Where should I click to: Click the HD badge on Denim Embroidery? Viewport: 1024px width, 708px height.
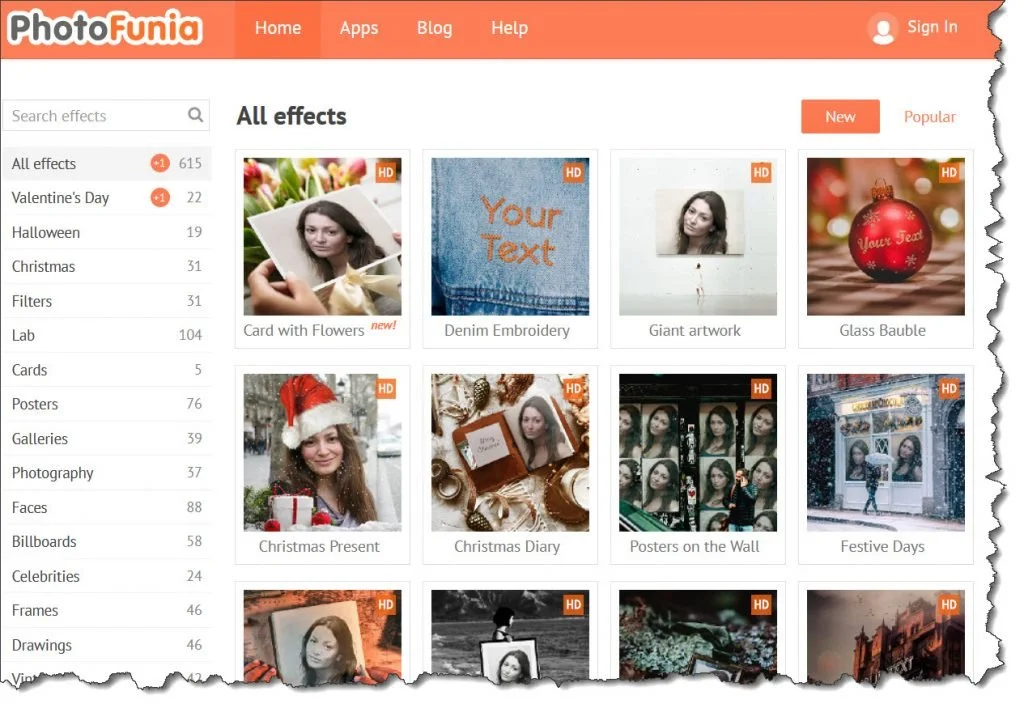click(x=573, y=172)
